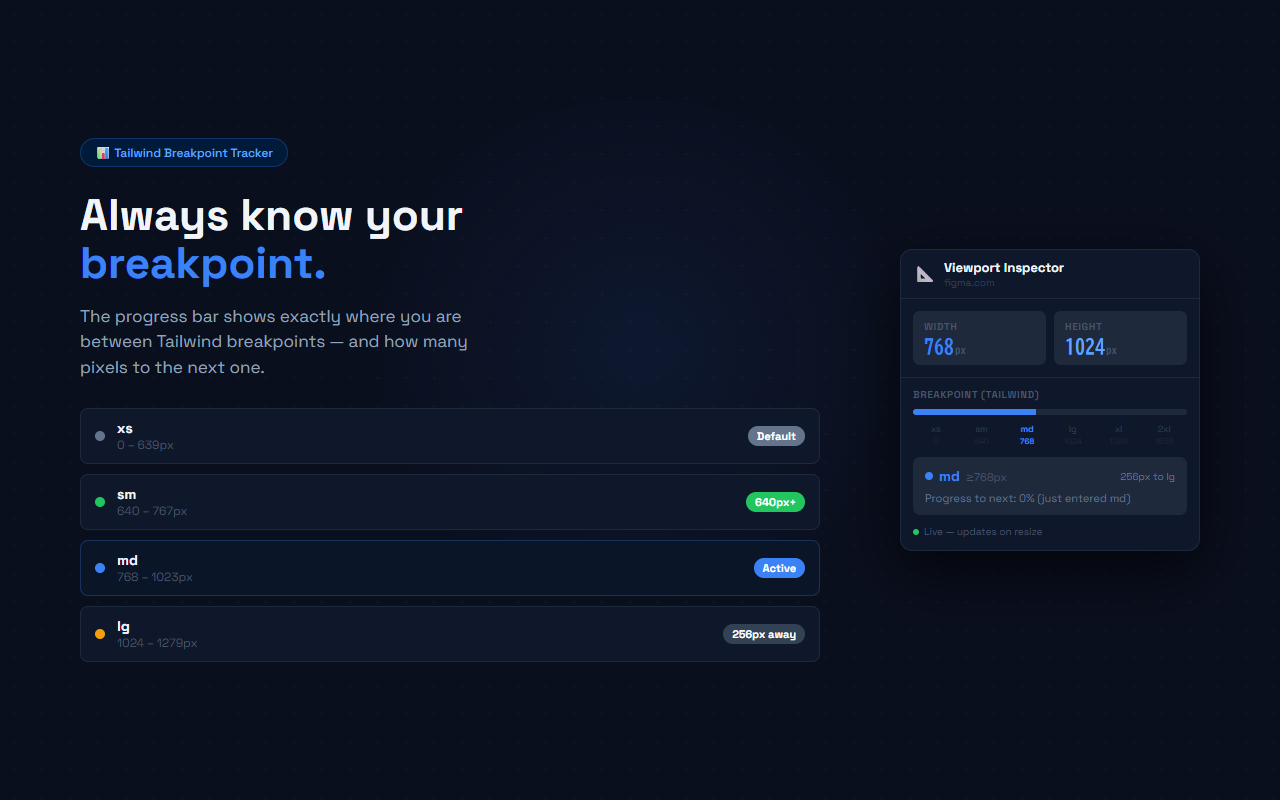Select the xs marker under the progress bar
1280x800 pixels.
[936, 435]
